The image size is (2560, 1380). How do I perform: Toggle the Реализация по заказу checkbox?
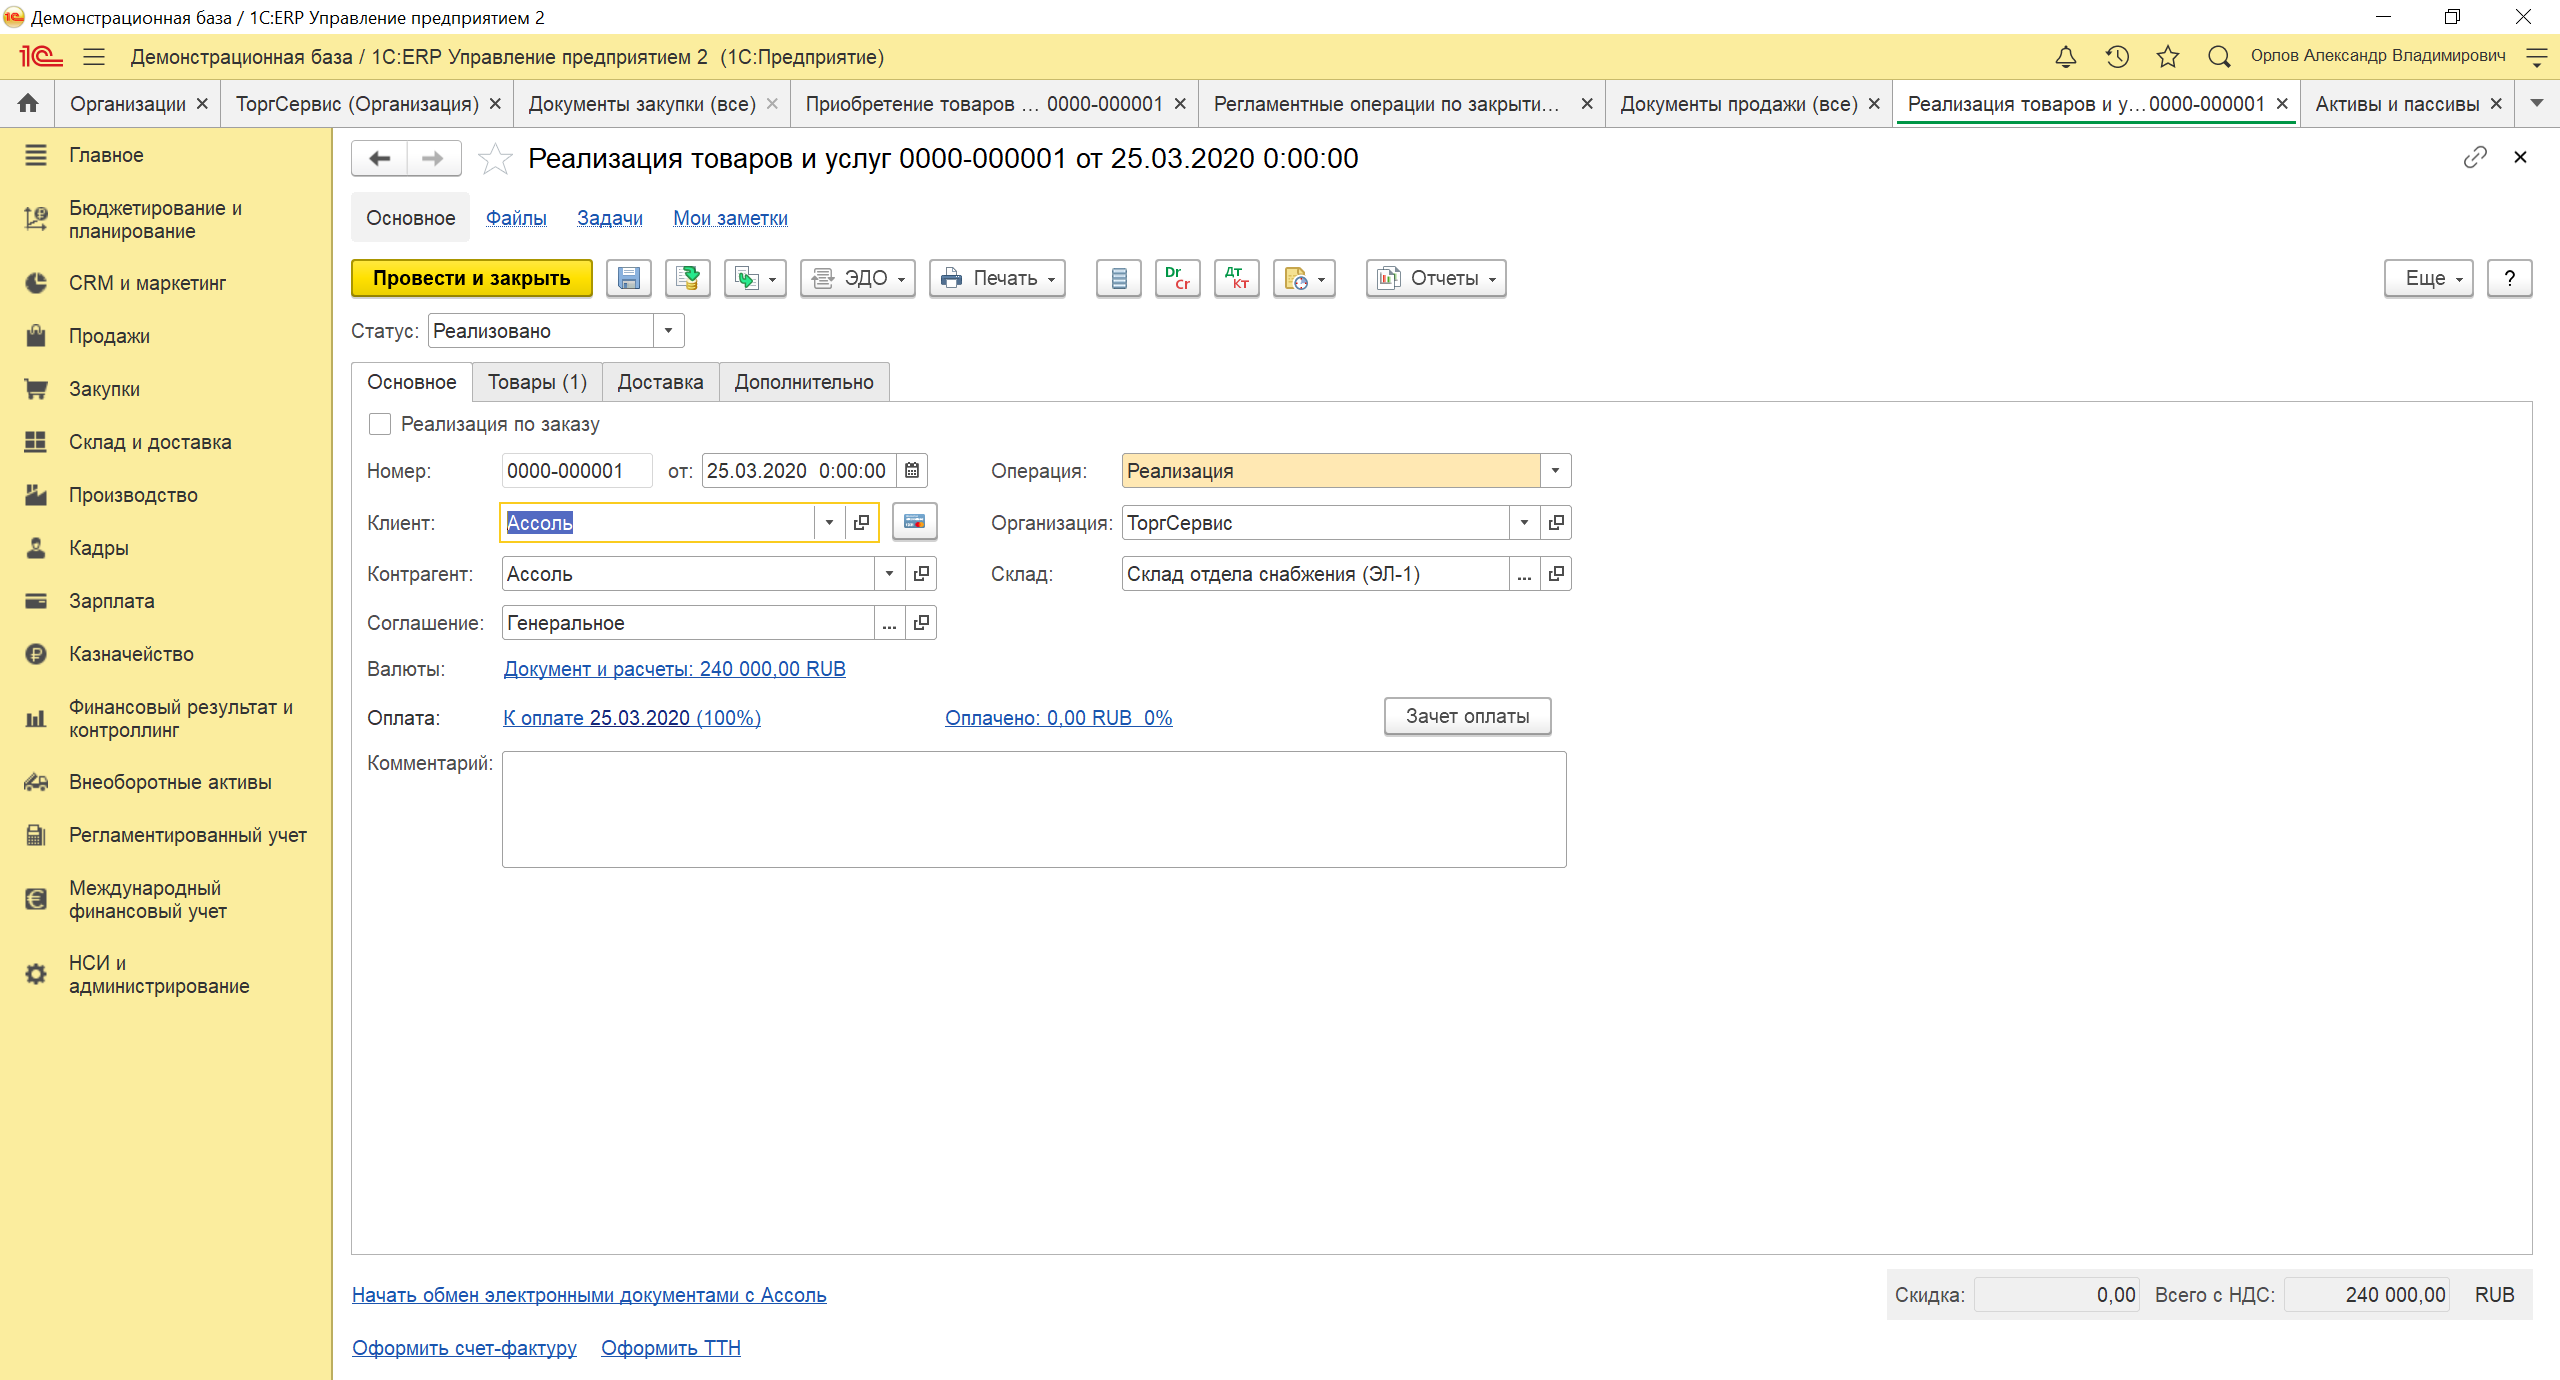click(380, 424)
